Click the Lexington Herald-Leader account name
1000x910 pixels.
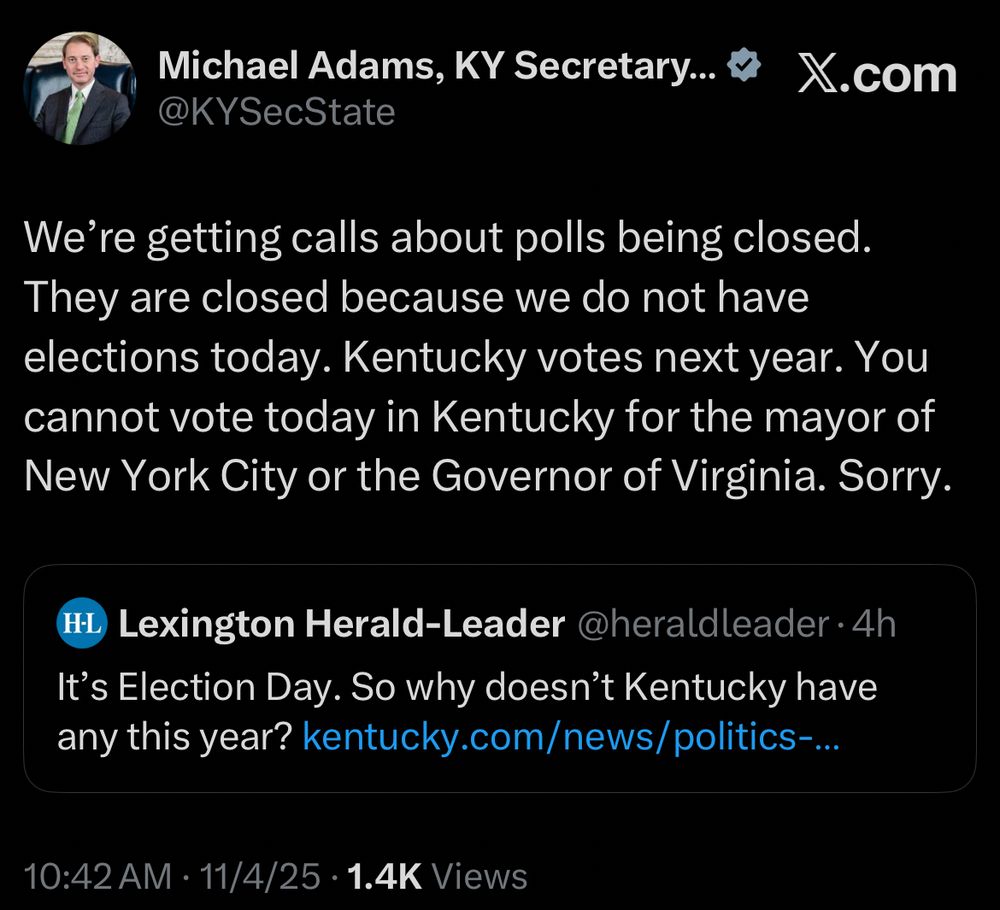(341, 625)
